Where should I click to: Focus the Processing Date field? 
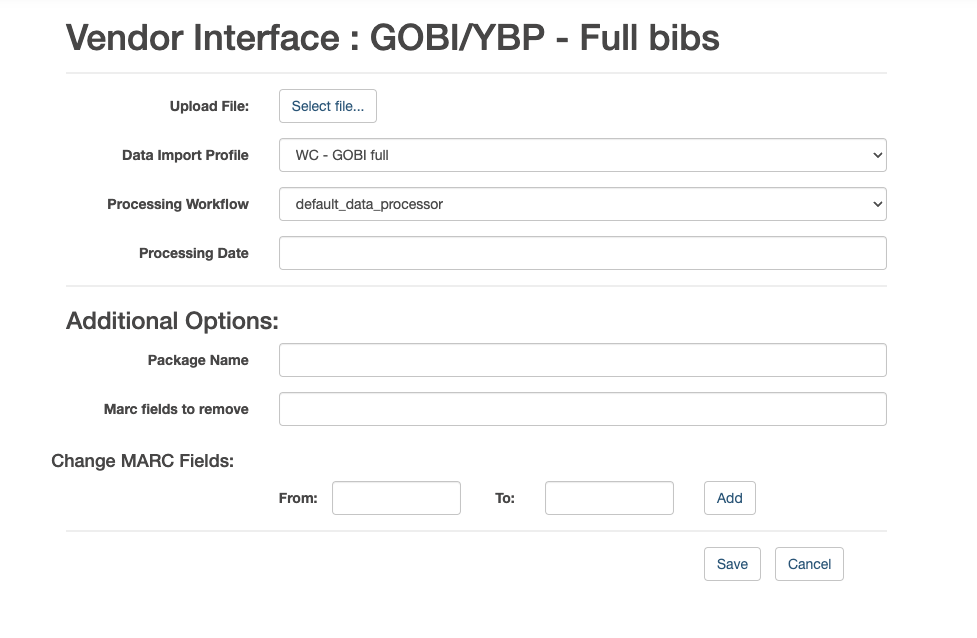pos(583,253)
